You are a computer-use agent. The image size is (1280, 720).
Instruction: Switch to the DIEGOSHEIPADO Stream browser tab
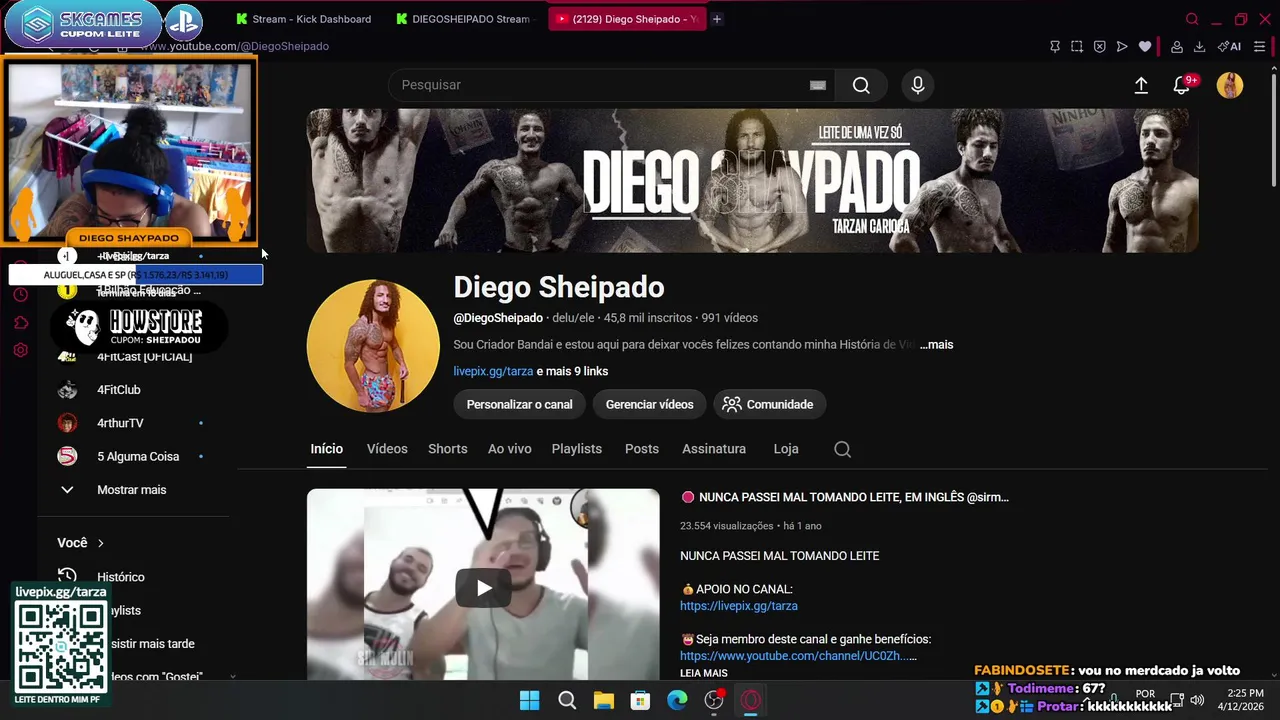463,19
